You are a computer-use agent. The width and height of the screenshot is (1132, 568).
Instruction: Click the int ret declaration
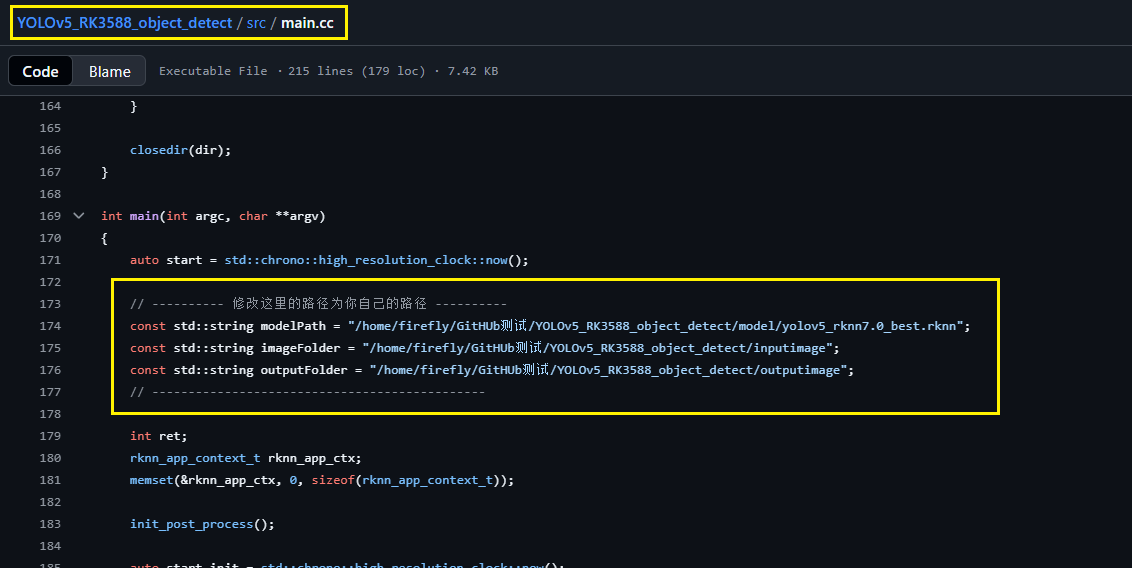(x=158, y=436)
